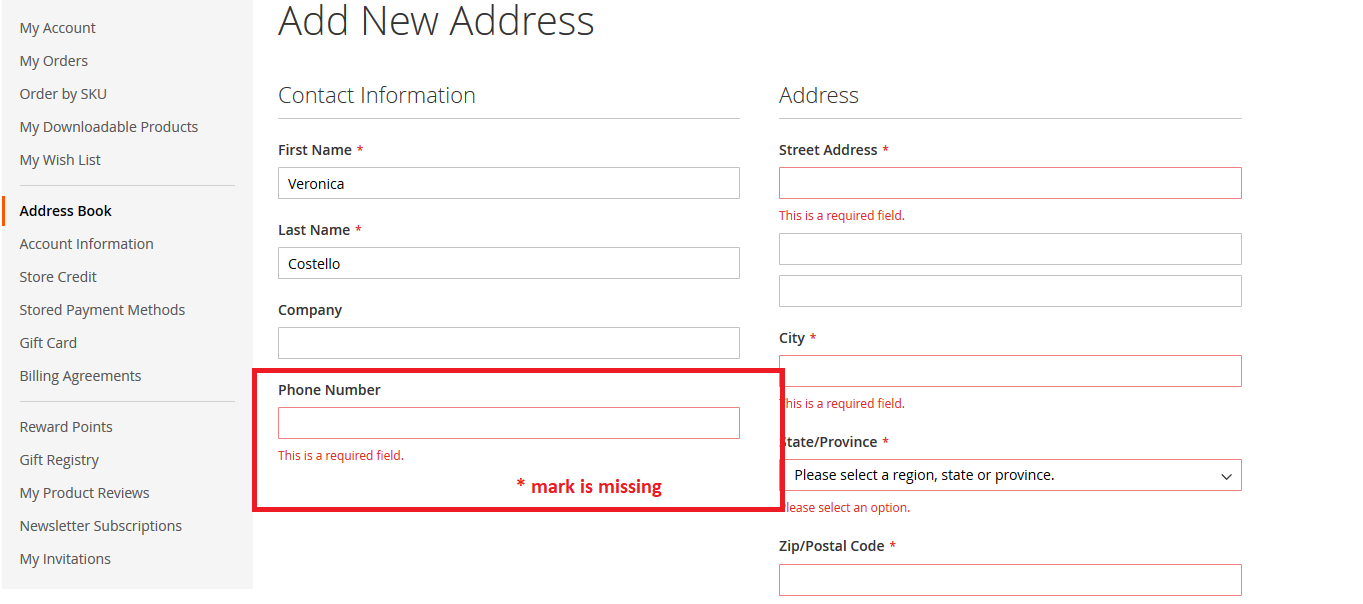Select Address Book in the sidebar
Screen dimensions: 1363x604
point(65,210)
